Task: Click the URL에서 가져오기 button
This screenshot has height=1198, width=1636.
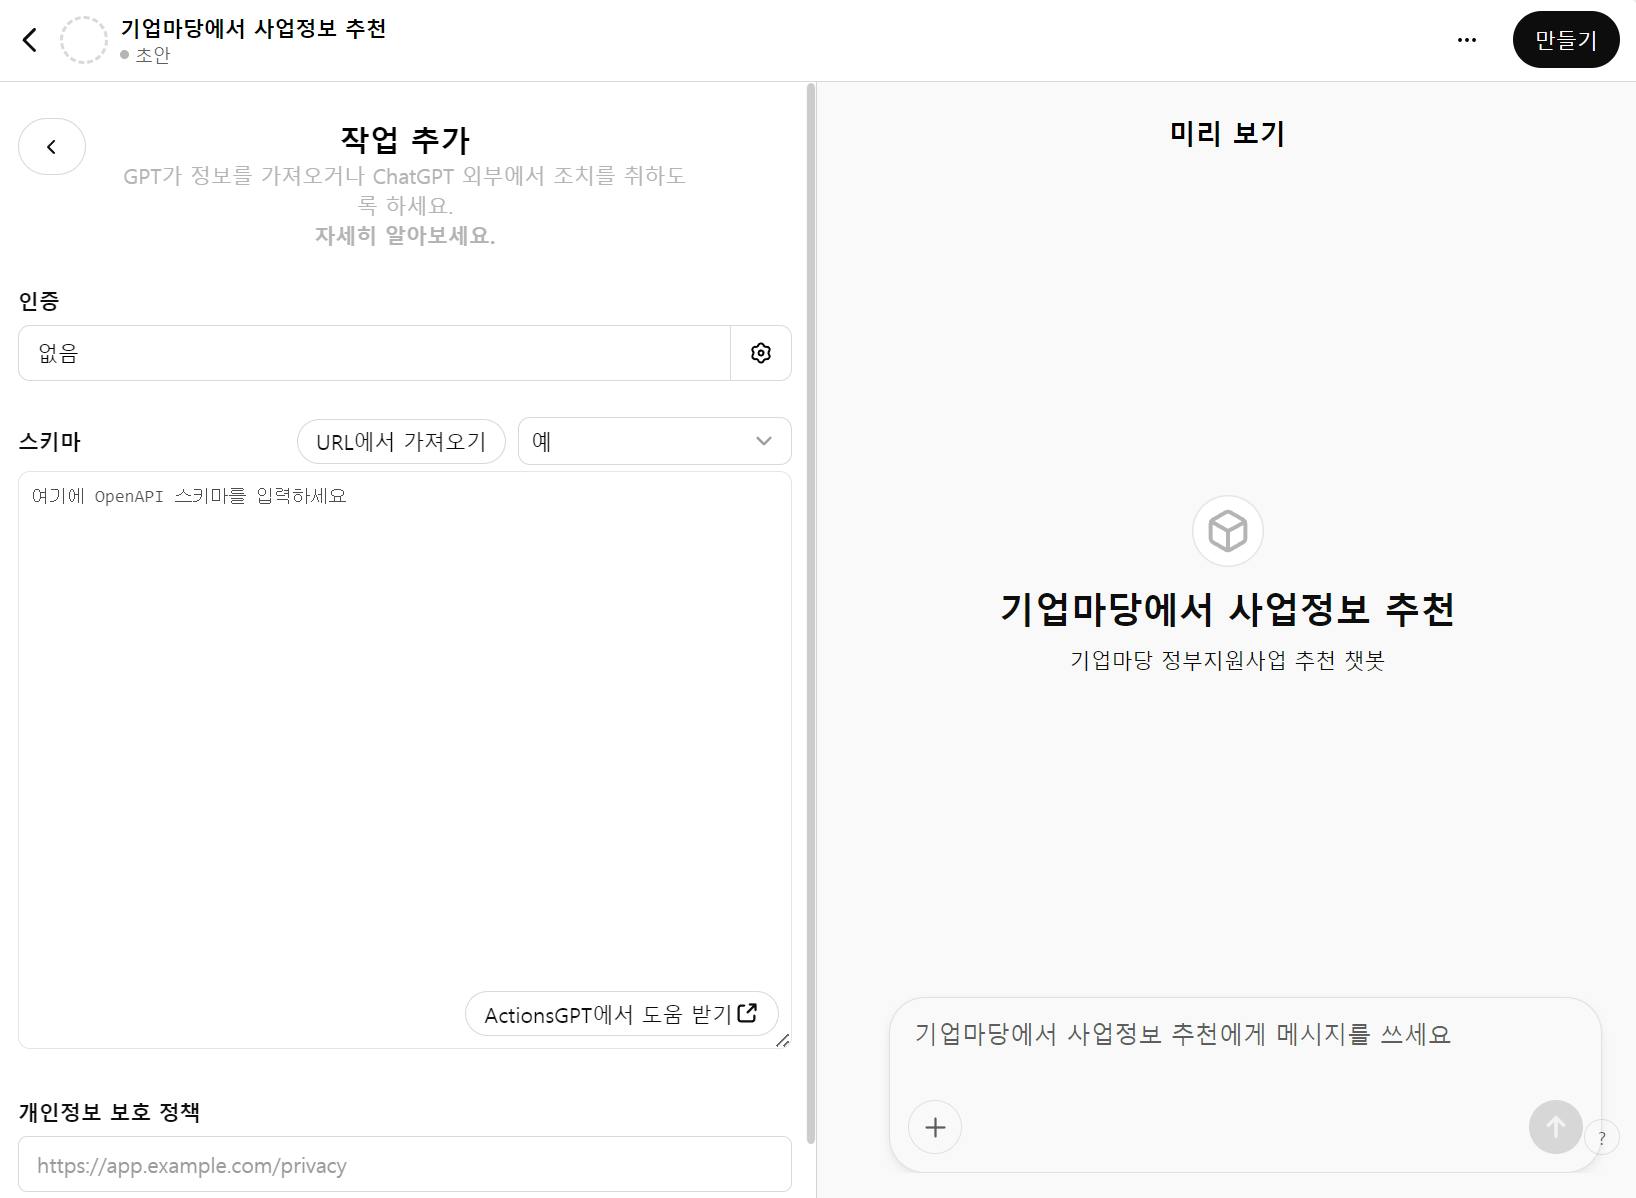Action: (x=401, y=442)
